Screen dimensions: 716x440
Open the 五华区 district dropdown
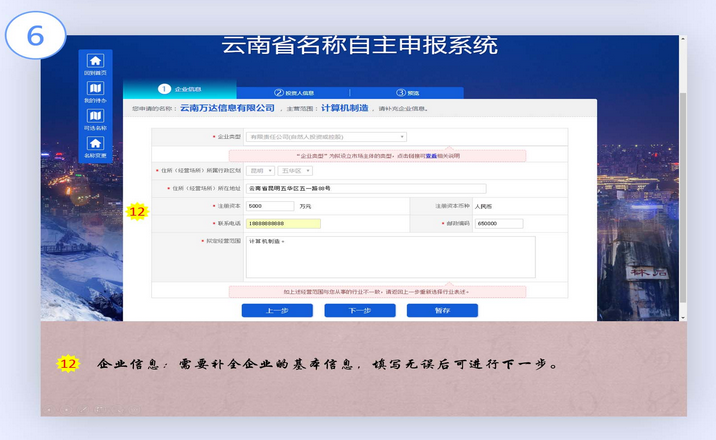(294, 171)
